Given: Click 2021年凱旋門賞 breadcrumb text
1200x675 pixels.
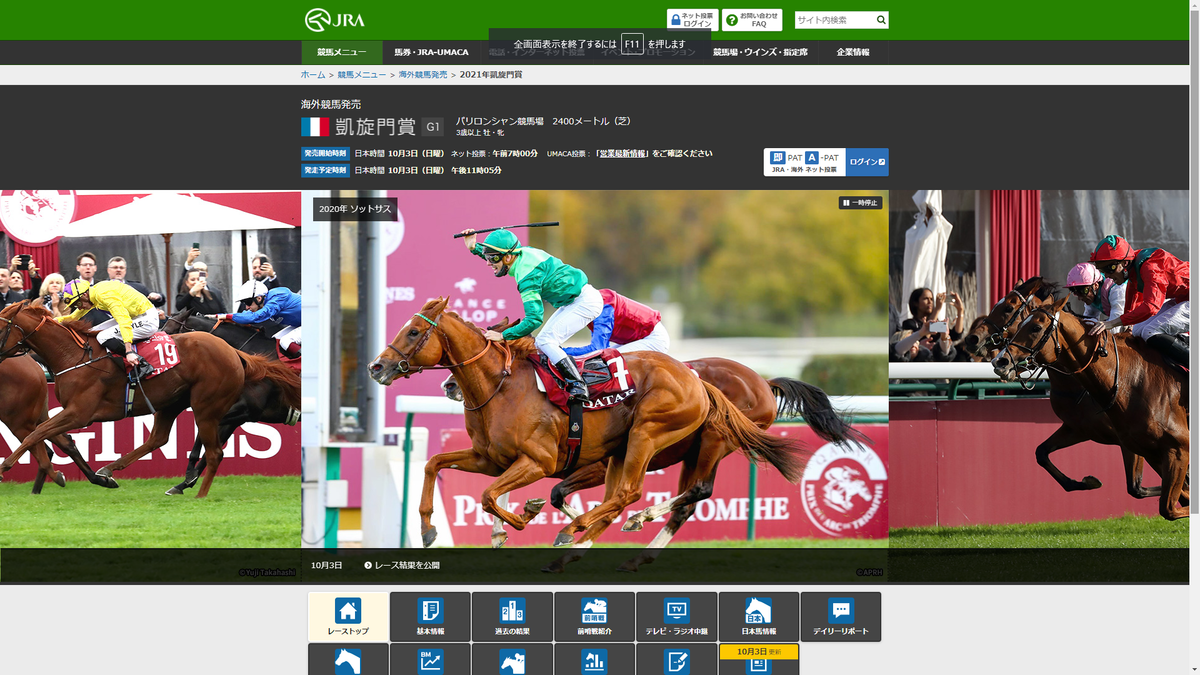Looking at the screenshot, I should pyautogui.click(x=491, y=75).
